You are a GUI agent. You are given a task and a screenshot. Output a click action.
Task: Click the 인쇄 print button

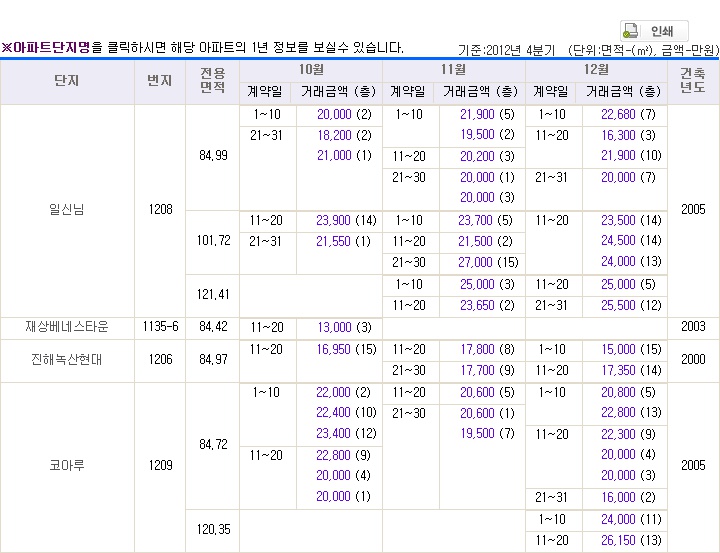tap(654, 31)
